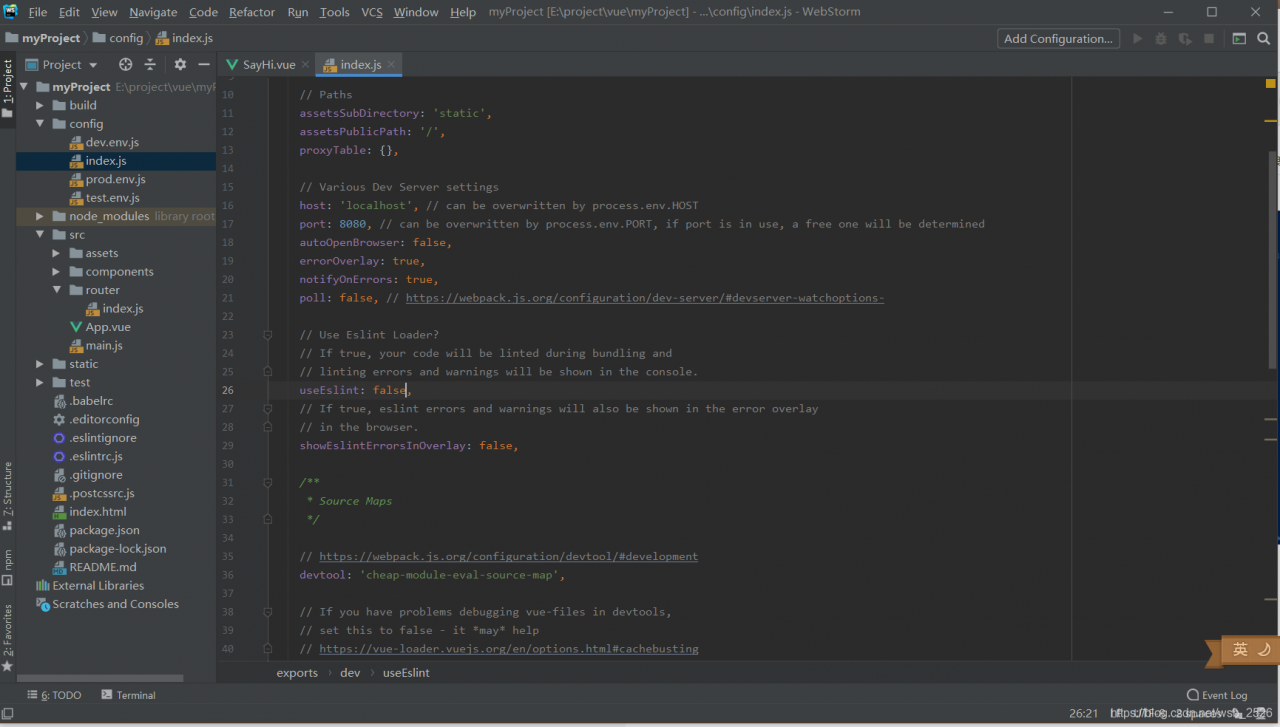Viewport: 1280px width, 727px height.
Task: Open the Project view dropdown
Action: click(x=61, y=64)
